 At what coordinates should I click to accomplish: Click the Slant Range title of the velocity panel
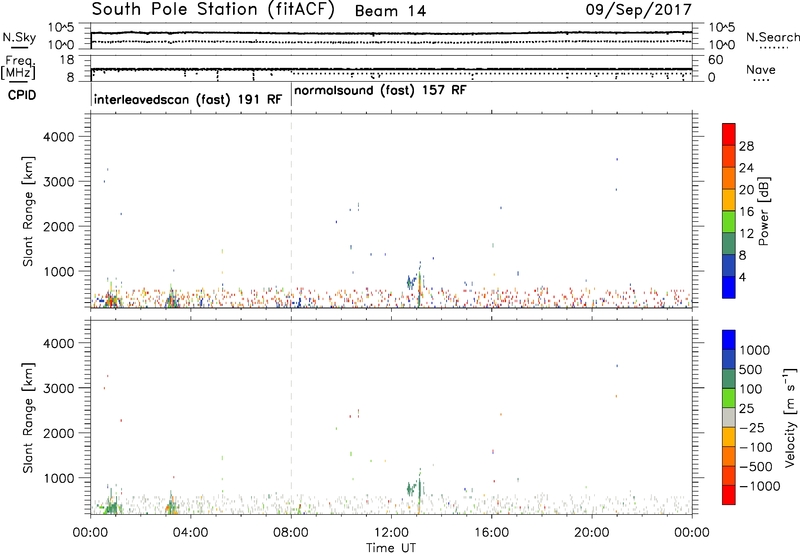[28, 417]
